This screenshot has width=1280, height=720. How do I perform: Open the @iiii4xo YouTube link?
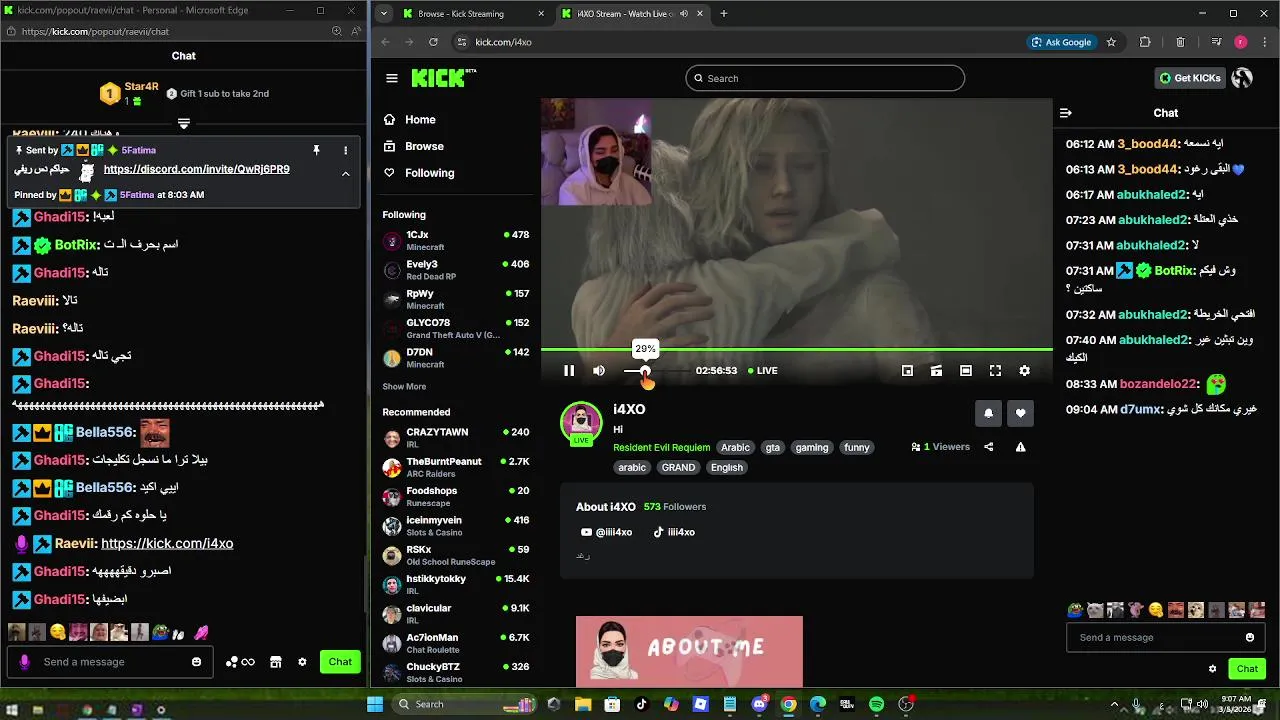tap(607, 533)
